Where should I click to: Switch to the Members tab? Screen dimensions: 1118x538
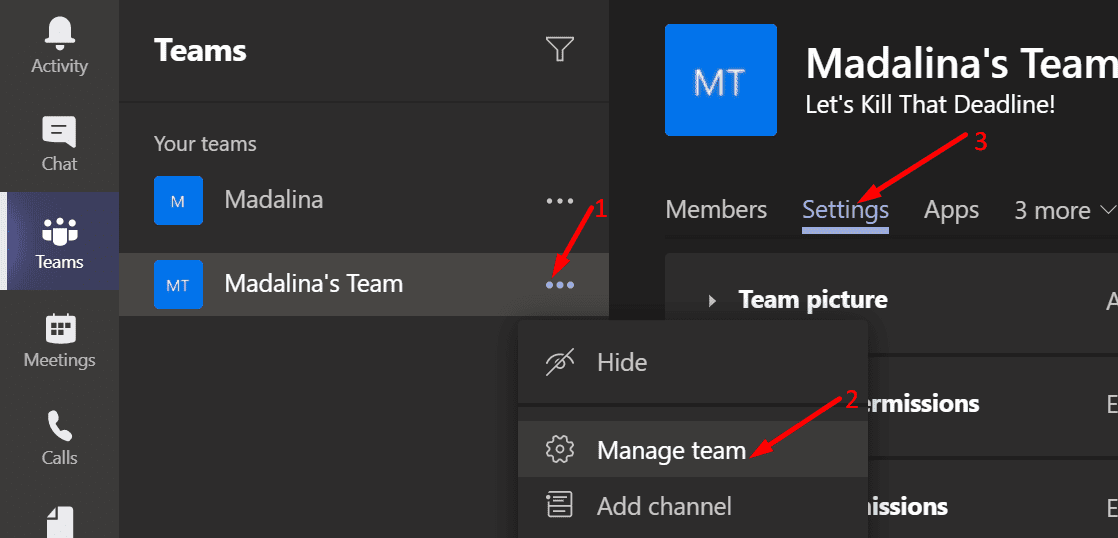(716, 209)
